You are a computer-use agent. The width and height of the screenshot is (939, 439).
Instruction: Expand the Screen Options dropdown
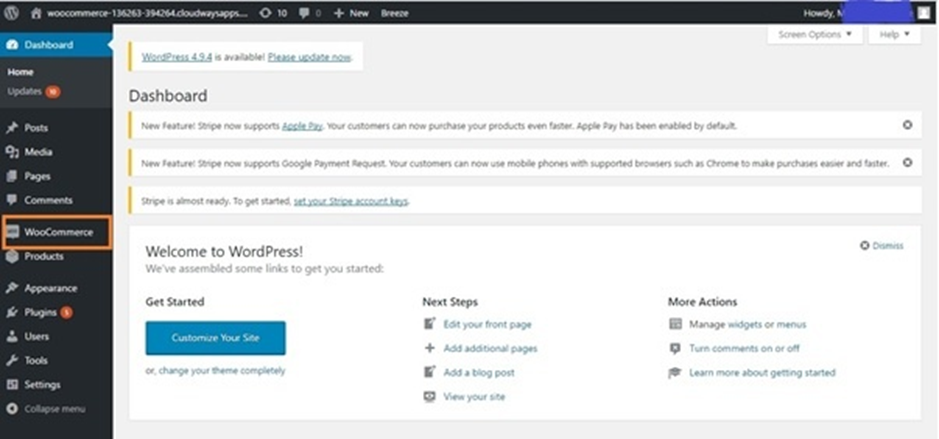tap(814, 35)
